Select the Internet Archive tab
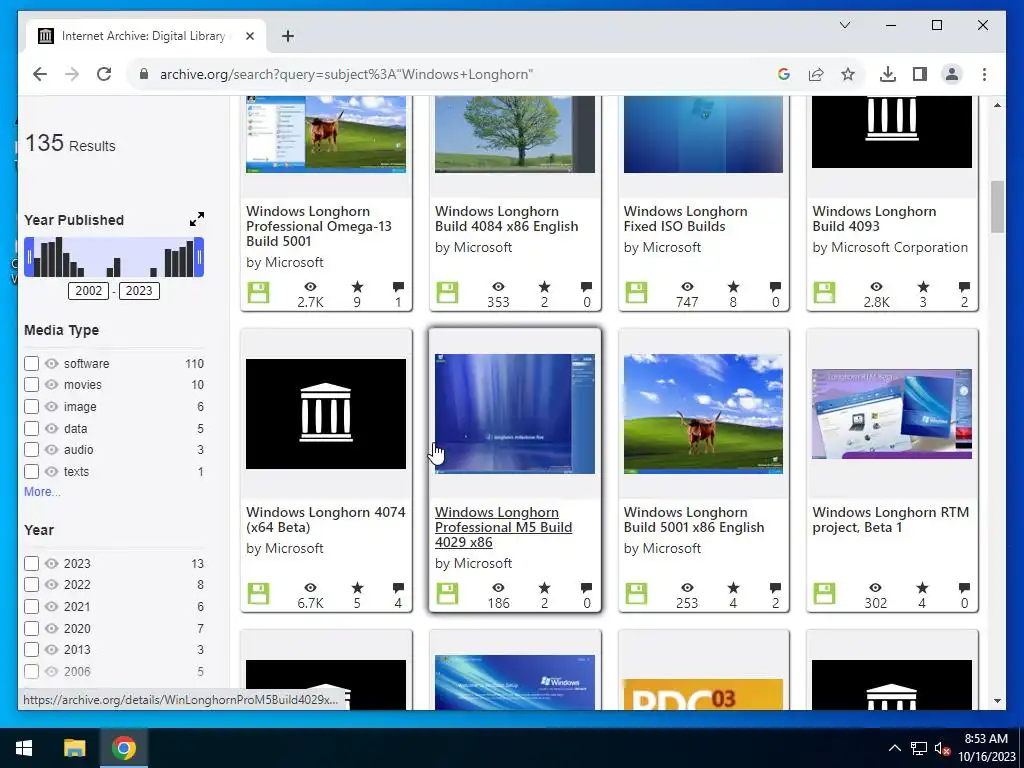Screen dimensions: 1024x768 pyautogui.click(x=146, y=36)
